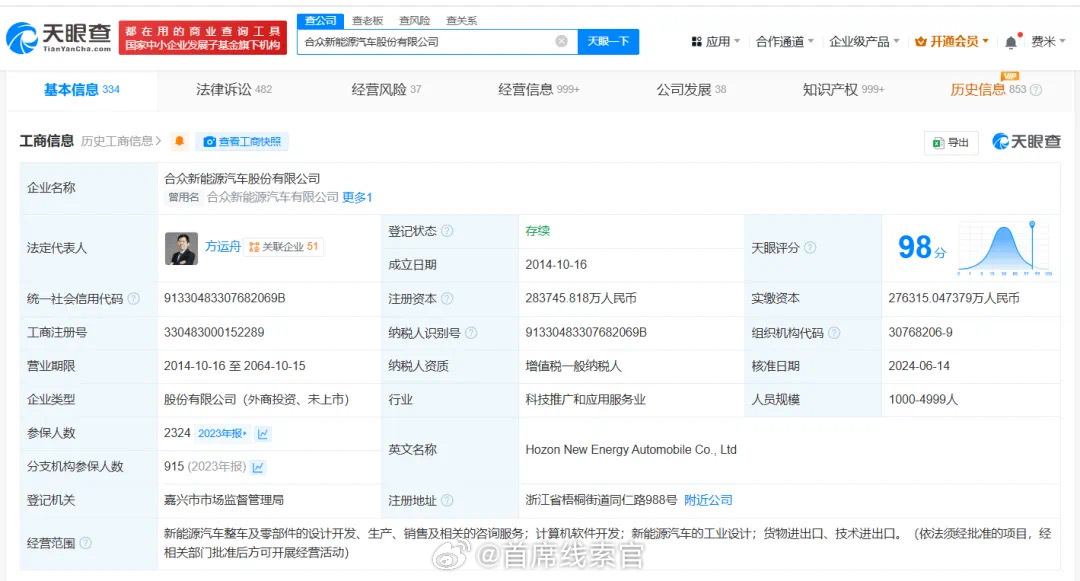
Task: Clear the search box with the X icon
Action: point(561,41)
